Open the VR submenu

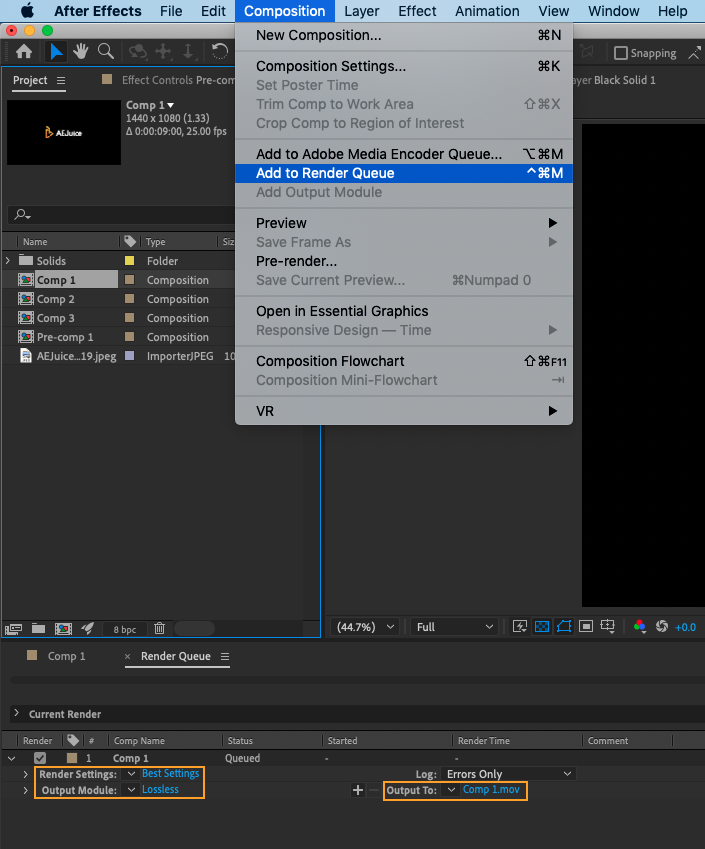[x=404, y=412]
